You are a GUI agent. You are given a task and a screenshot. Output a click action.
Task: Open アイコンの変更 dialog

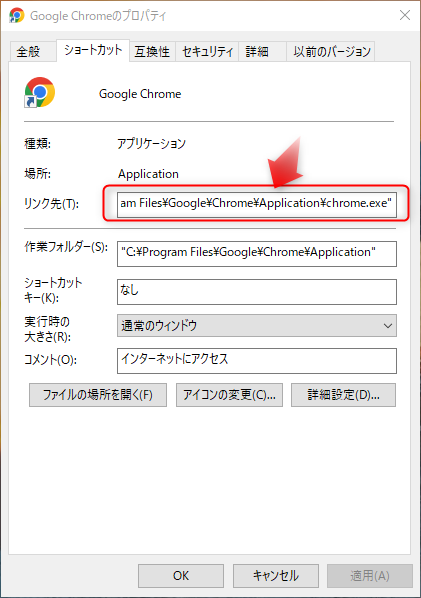pyautogui.click(x=229, y=395)
